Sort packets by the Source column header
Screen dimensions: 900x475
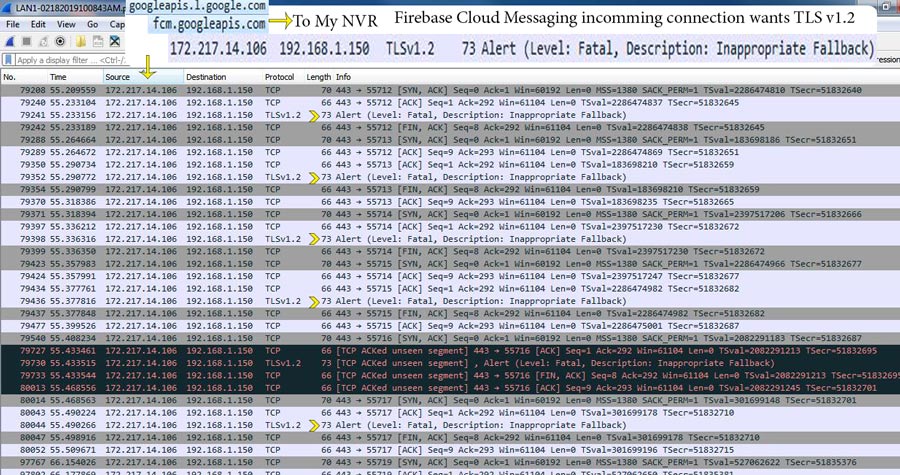coord(143,77)
